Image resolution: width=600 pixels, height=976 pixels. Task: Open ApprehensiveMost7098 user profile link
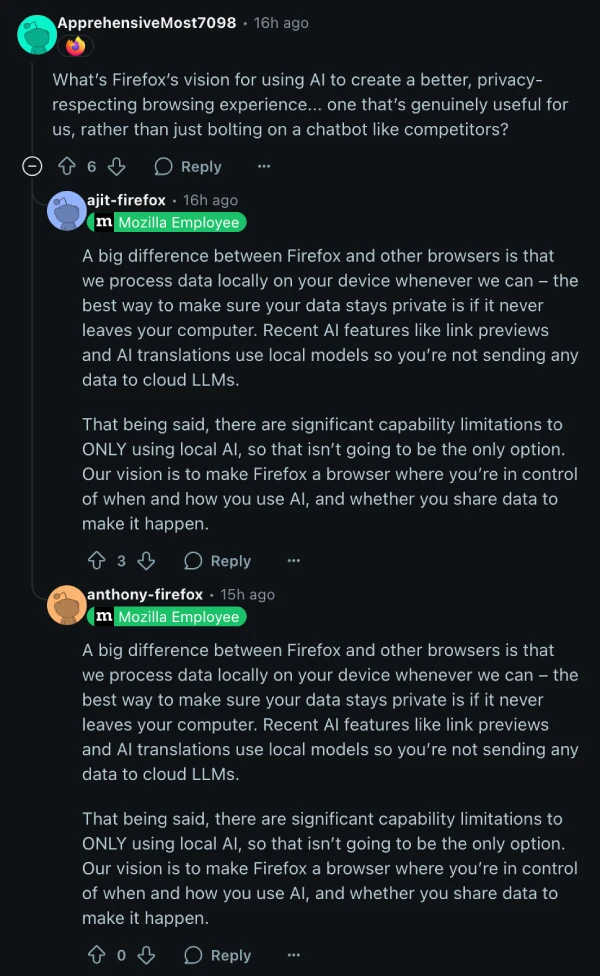pyautogui.click(x=147, y=22)
